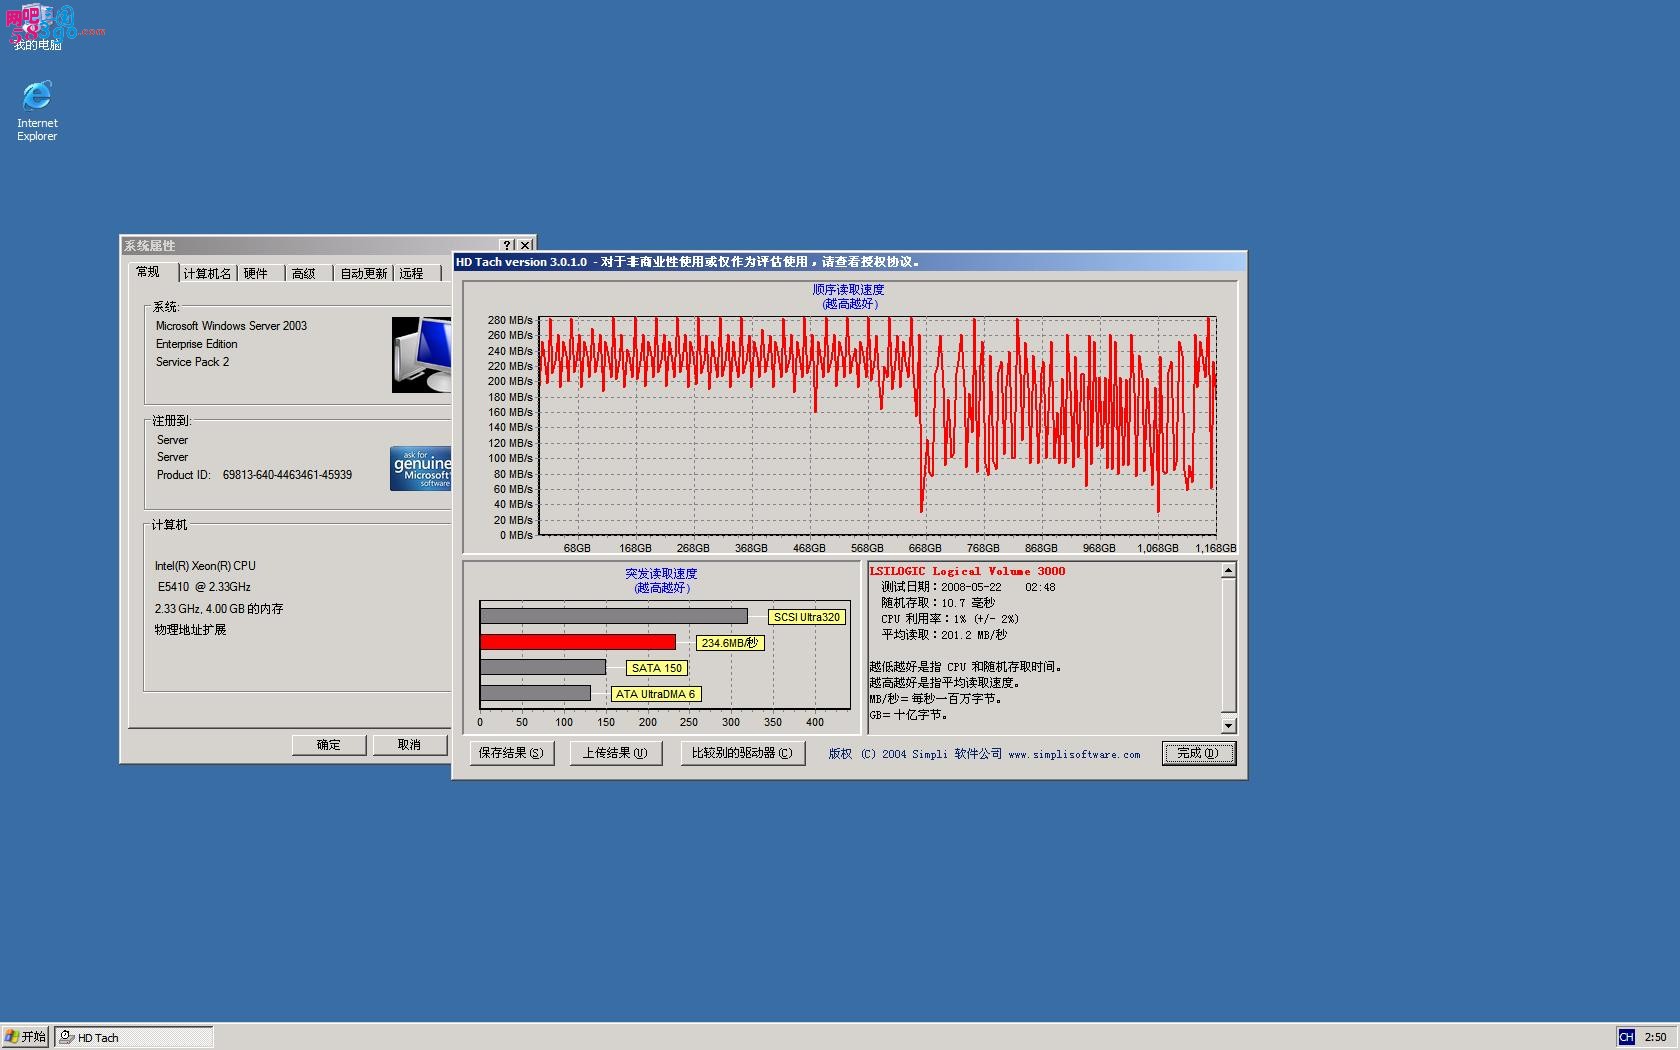The image size is (1680, 1050).
Task: Click the red burst speed bar
Action: pos(578,642)
